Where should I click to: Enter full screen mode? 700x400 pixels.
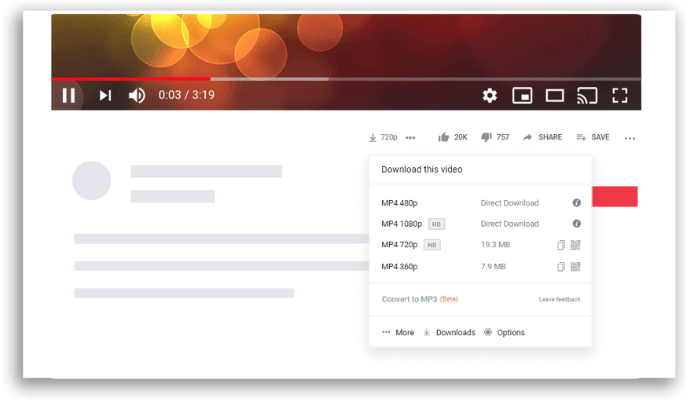pos(620,96)
